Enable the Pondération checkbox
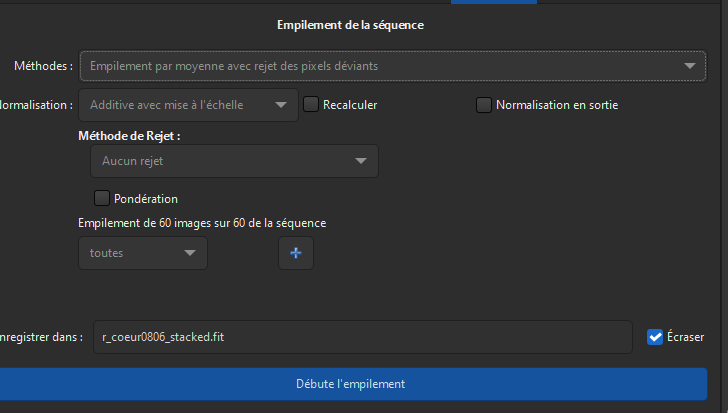The height and width of the screenshot is (413, 728). pos(101,198)
